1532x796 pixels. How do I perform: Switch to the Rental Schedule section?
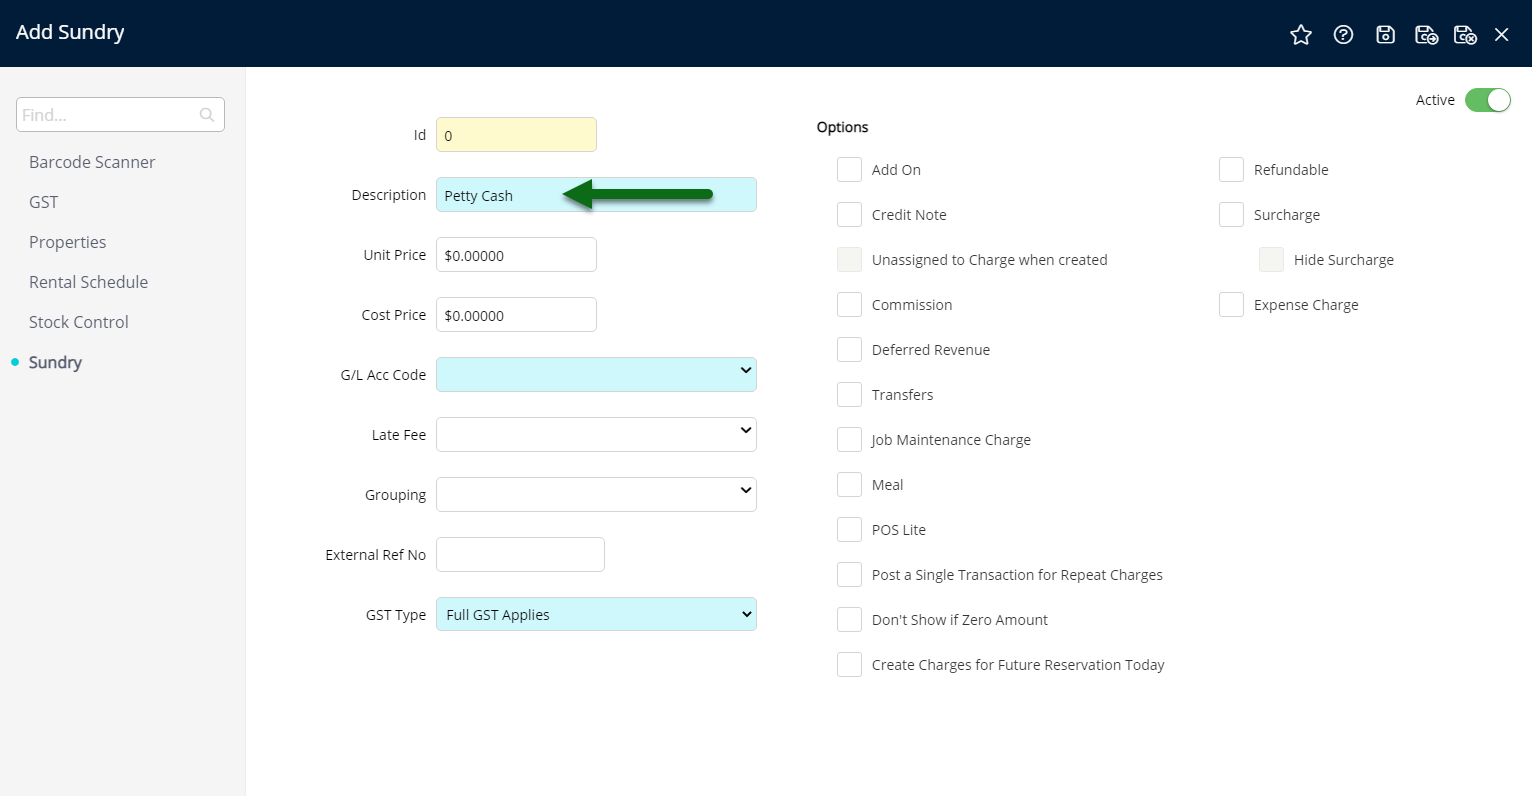click(88, 282)
